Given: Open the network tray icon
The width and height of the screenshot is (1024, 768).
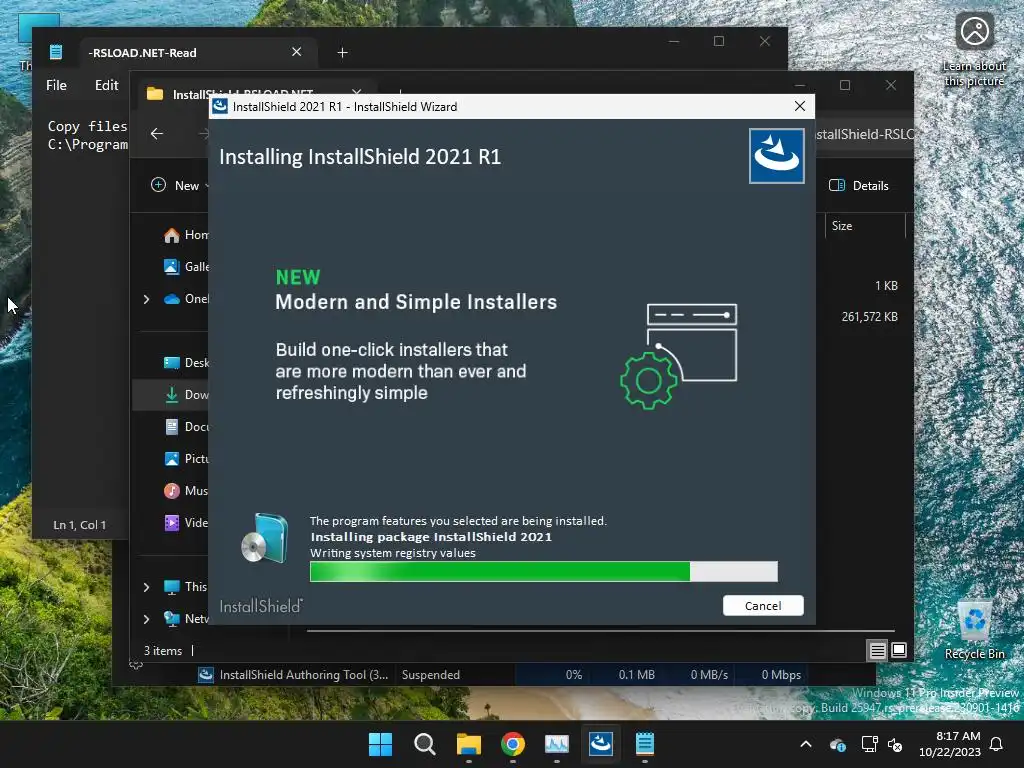Looking at the screenshot, I should 869,744.
